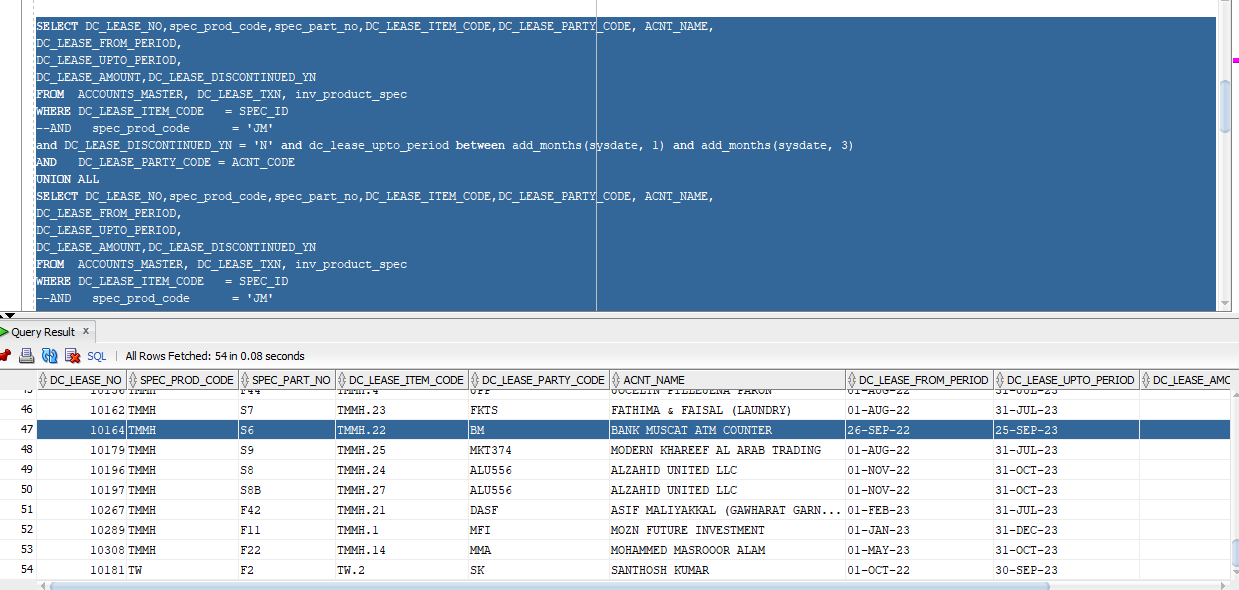Refresh the result grid
The width and height of the screenshot is (1239, 590).
(x=49, y=355)
